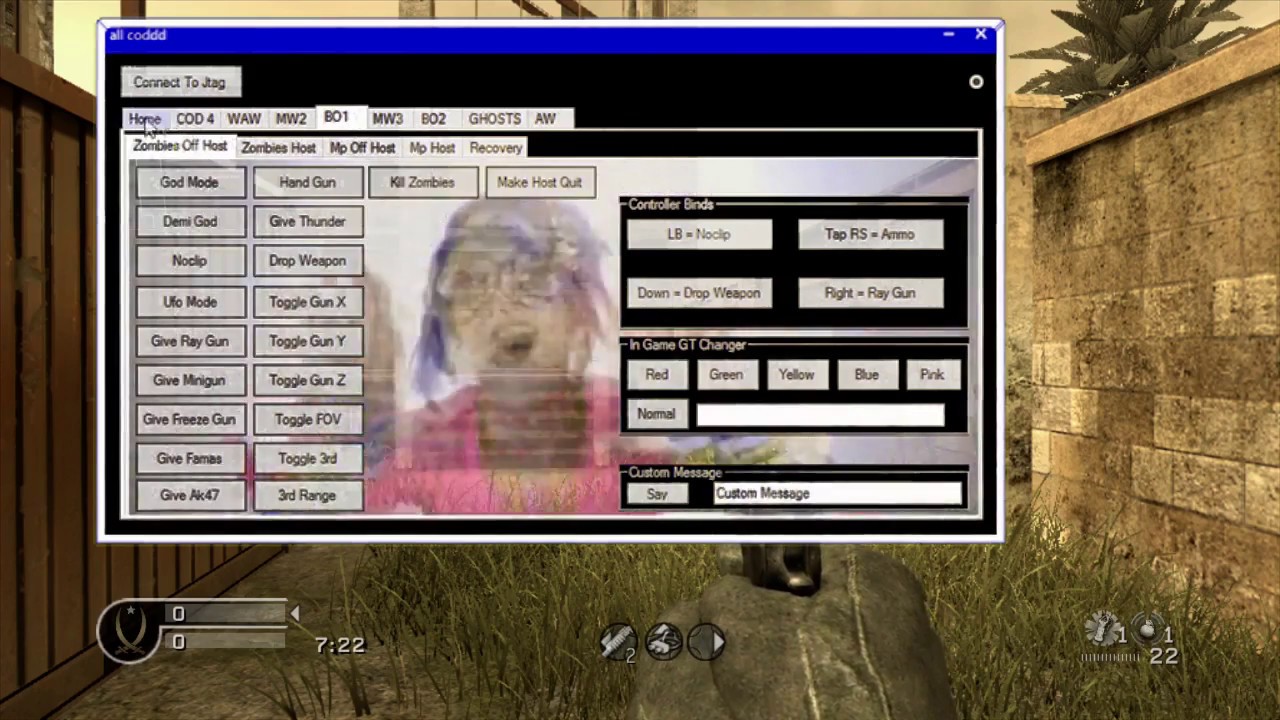Click Give Freeze Gun
1280x720 pixels.
pos(190,419)
